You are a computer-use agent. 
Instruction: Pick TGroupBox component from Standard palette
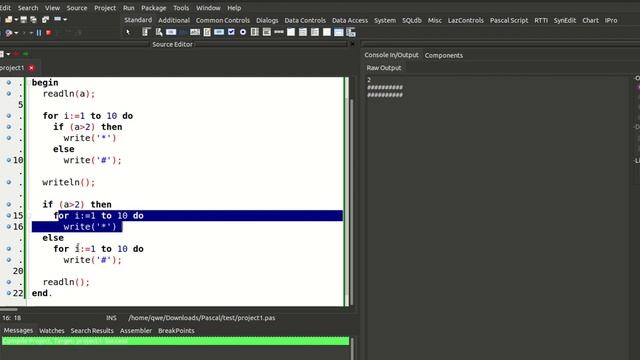(x=291, y=32)
